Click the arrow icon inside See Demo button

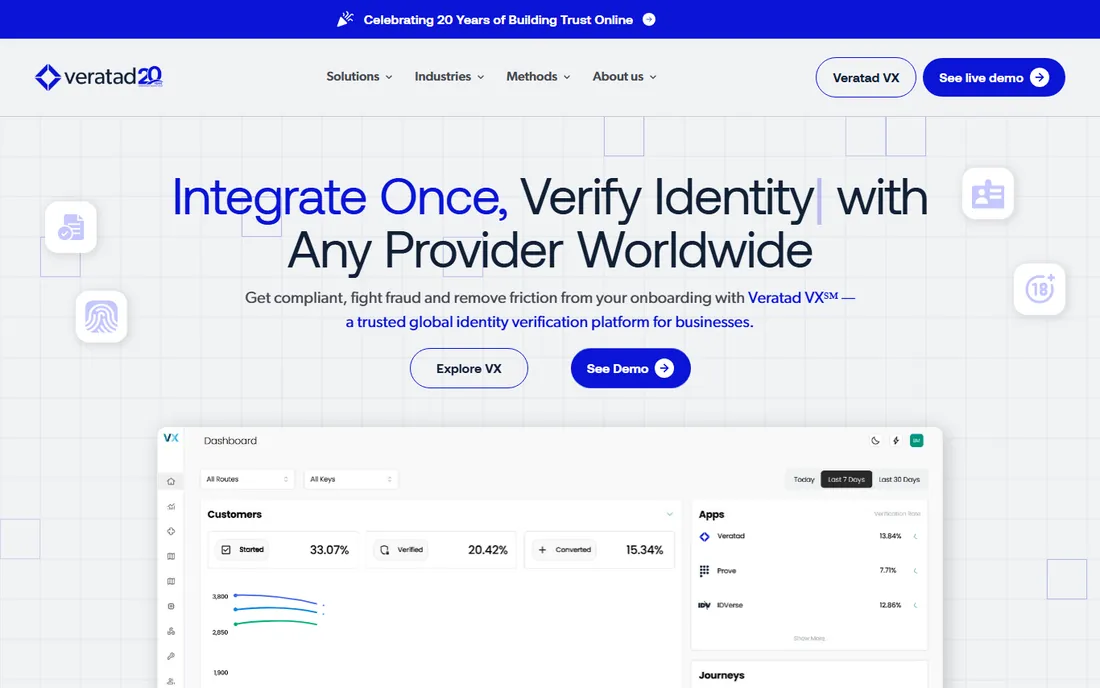pos(664,368)
